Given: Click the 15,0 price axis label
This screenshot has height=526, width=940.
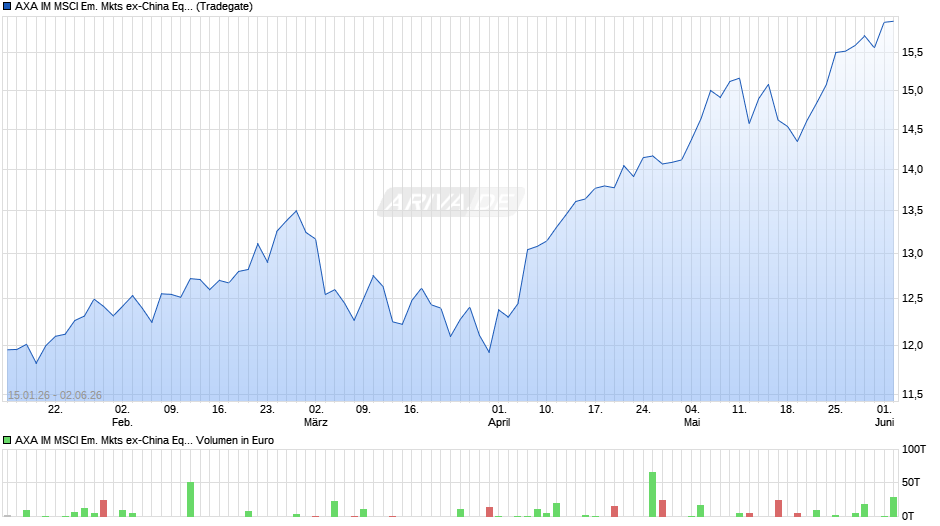Looking at the screenshot, I should tap(912, 91).
